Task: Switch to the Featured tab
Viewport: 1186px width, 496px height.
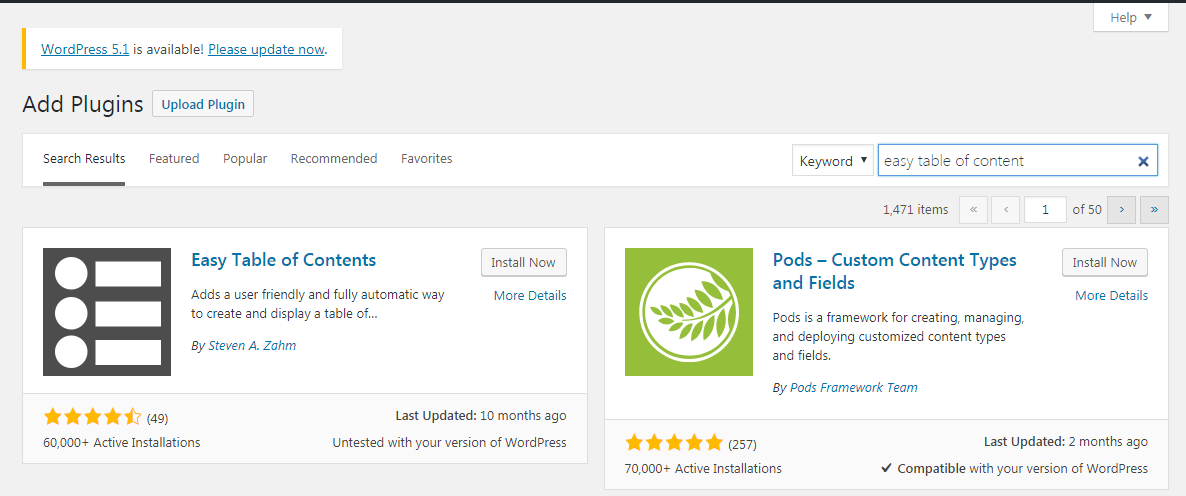Action: [x=174, y=159]
